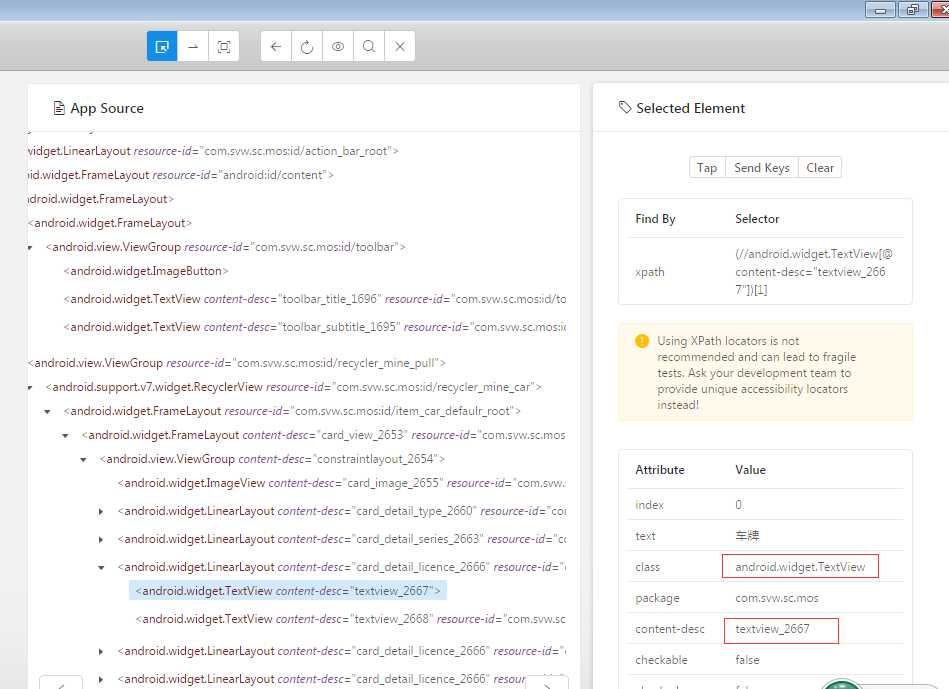Collapse the card_view_2653 FrameLayout node
The image size is (949, 689).
coord(65,435)
